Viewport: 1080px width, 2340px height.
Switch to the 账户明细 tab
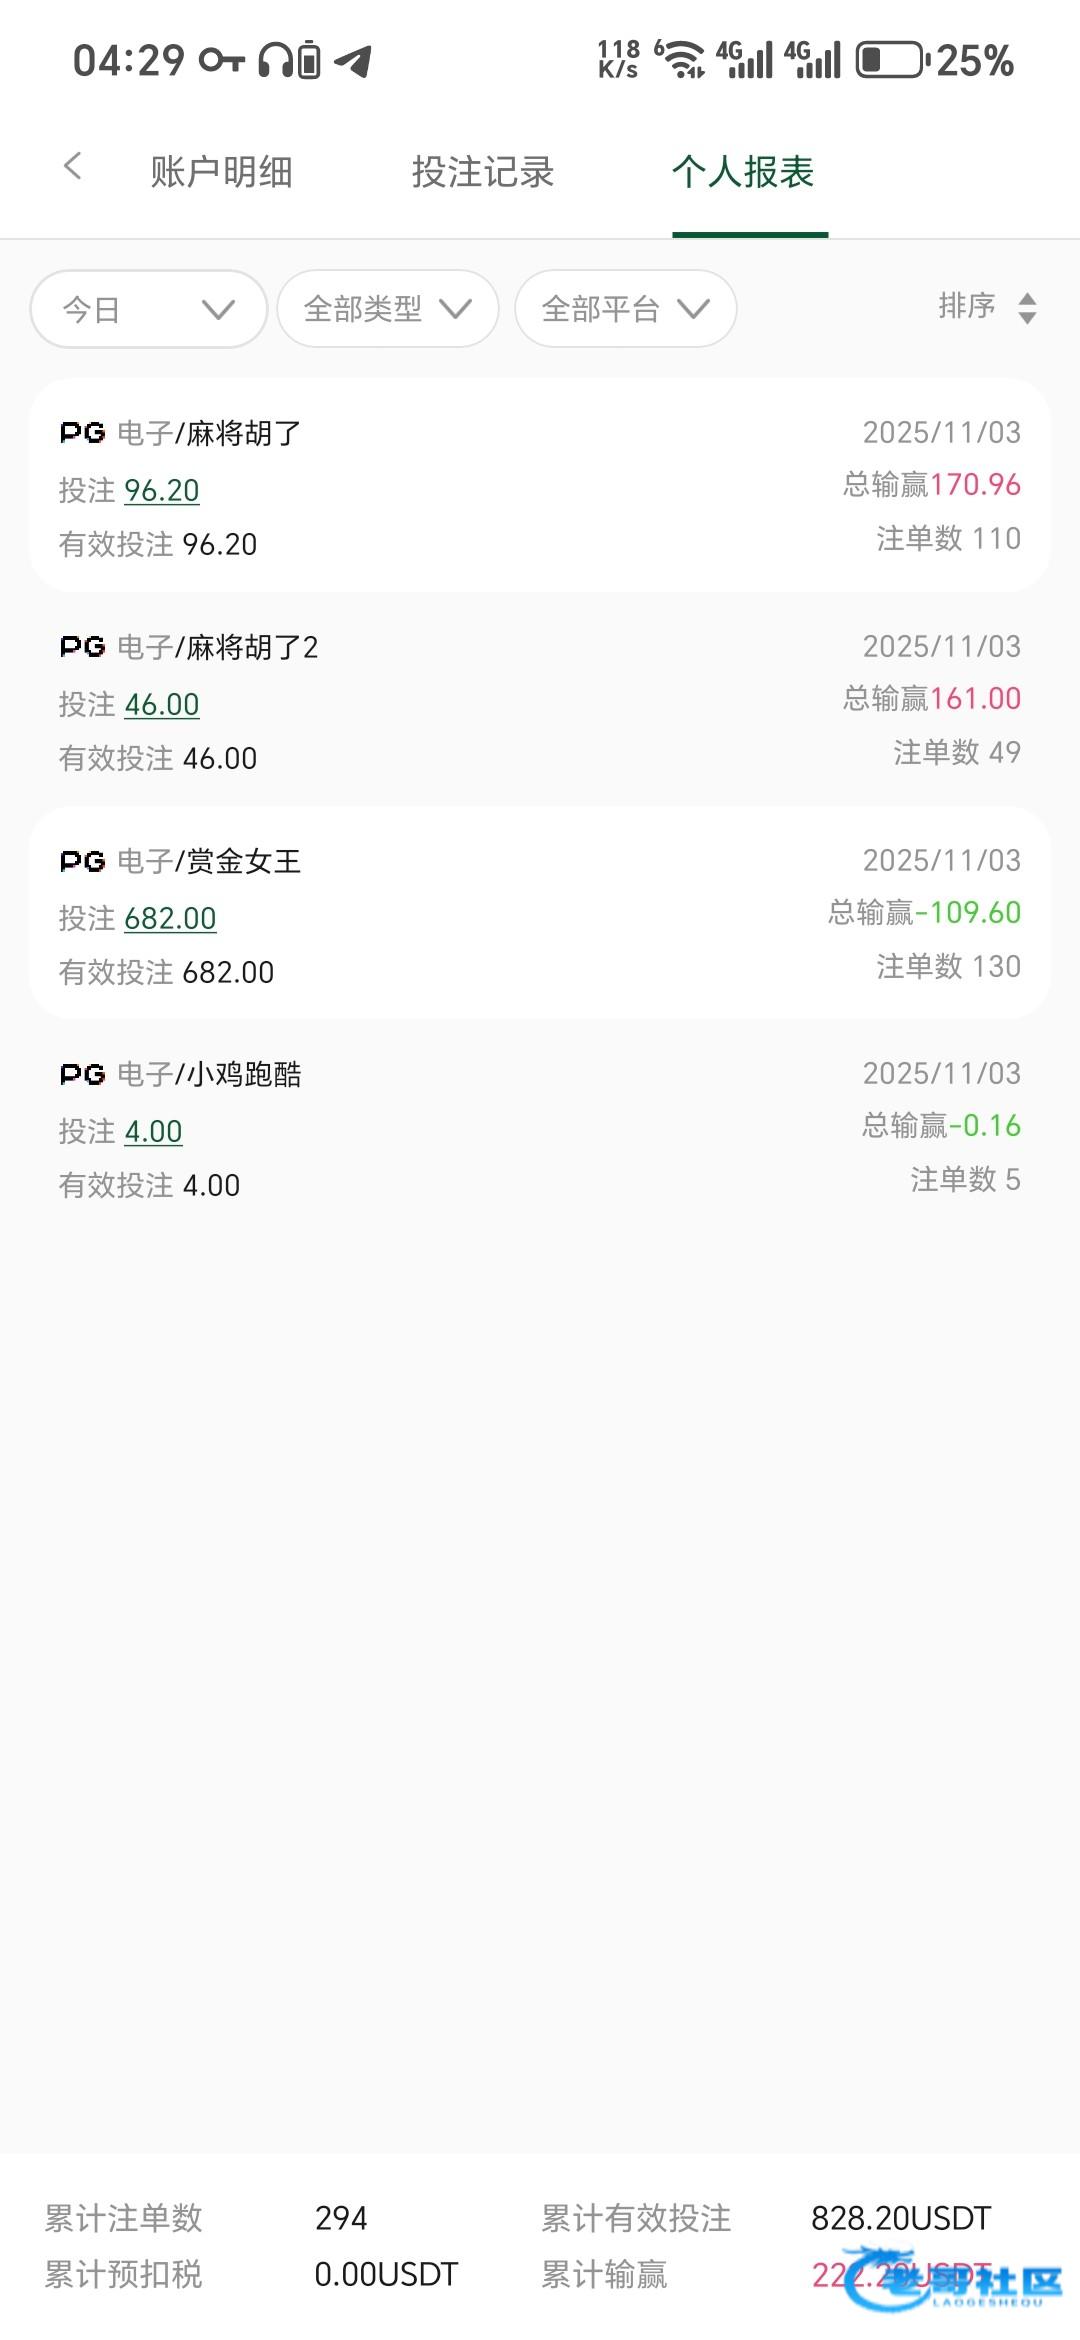[x=221, y=172]
